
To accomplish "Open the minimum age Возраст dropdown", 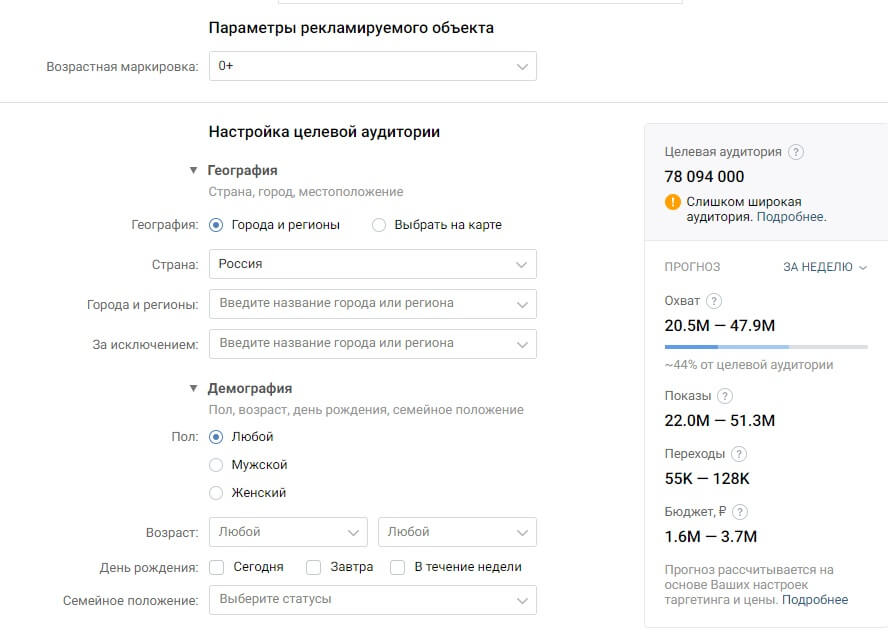I will pos(288,532).
